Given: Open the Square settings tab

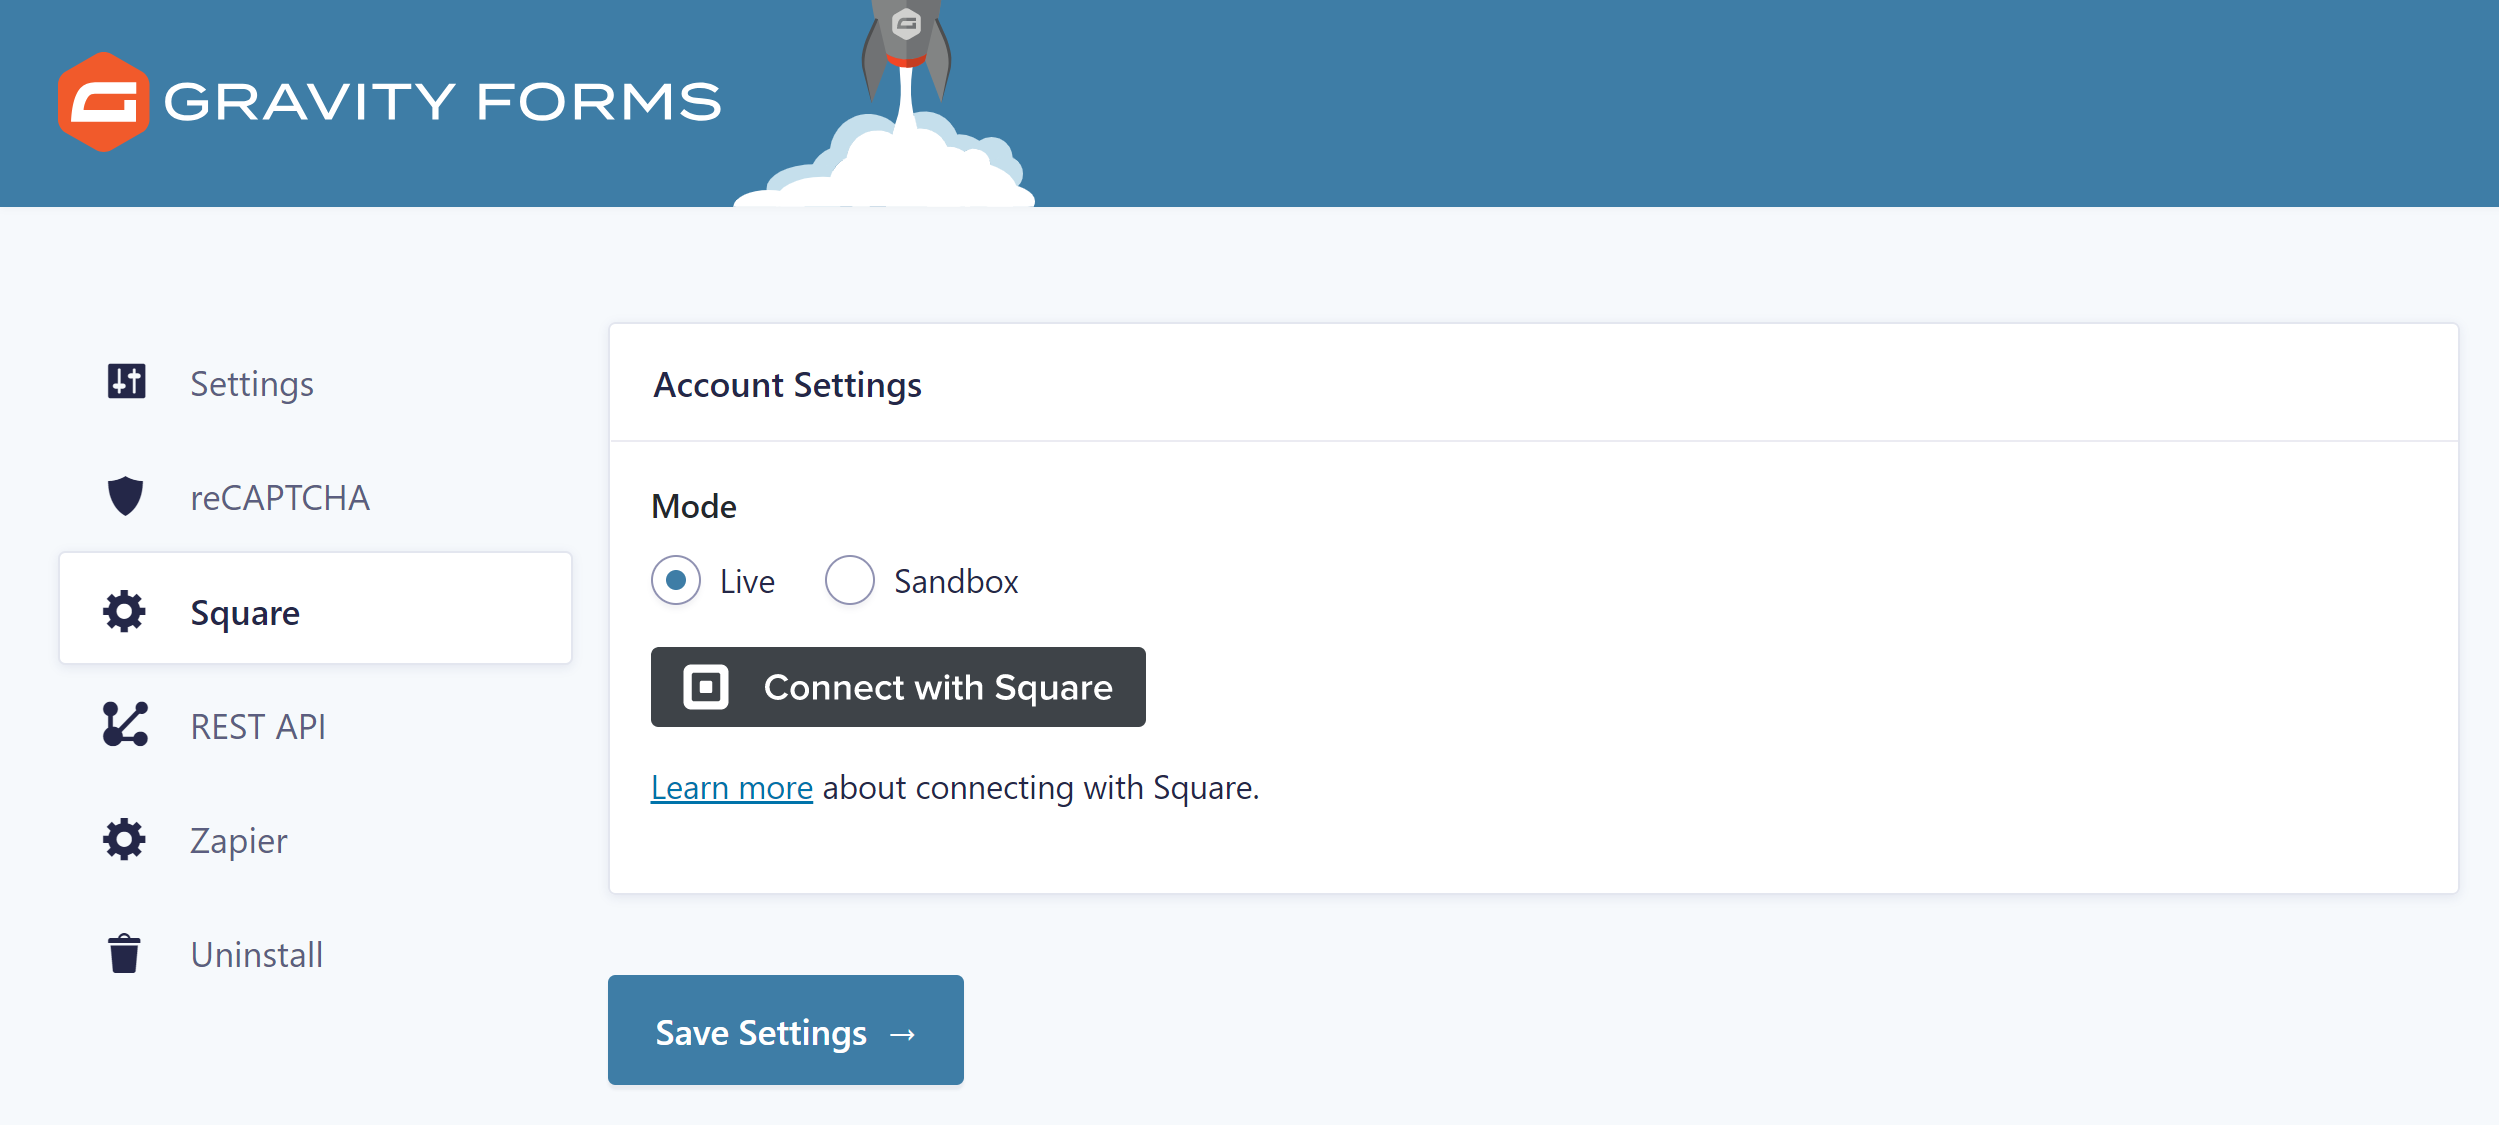Looking at the screenshot, I should [316, 608].
